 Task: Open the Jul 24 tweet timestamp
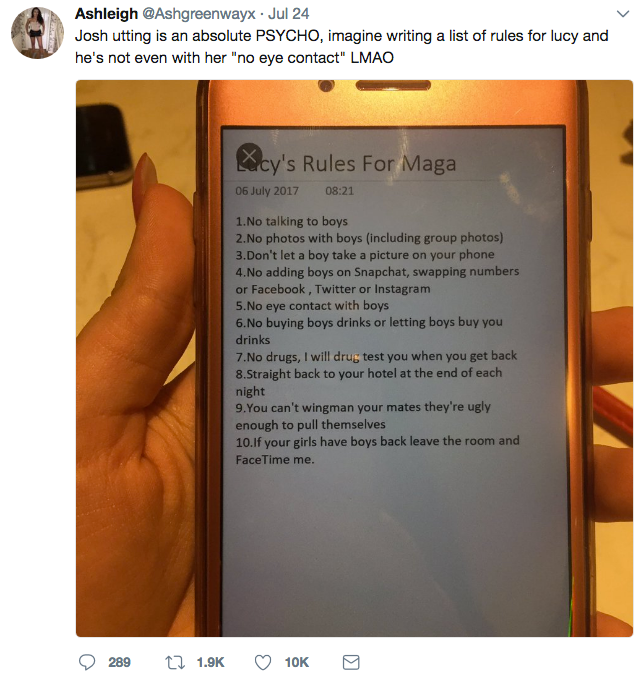coord(288,14)
